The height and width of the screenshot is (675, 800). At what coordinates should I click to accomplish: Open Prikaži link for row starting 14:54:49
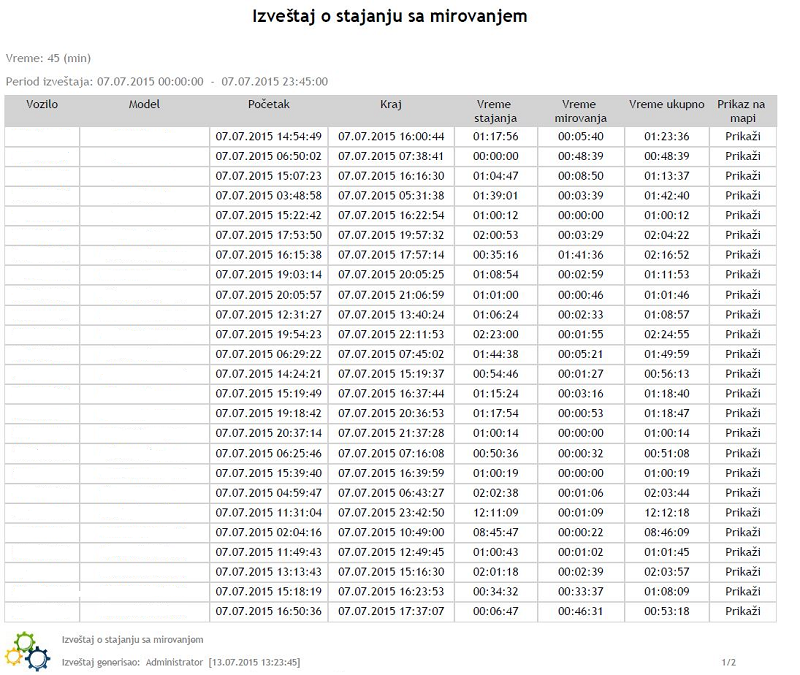click(x=742, y=136)
